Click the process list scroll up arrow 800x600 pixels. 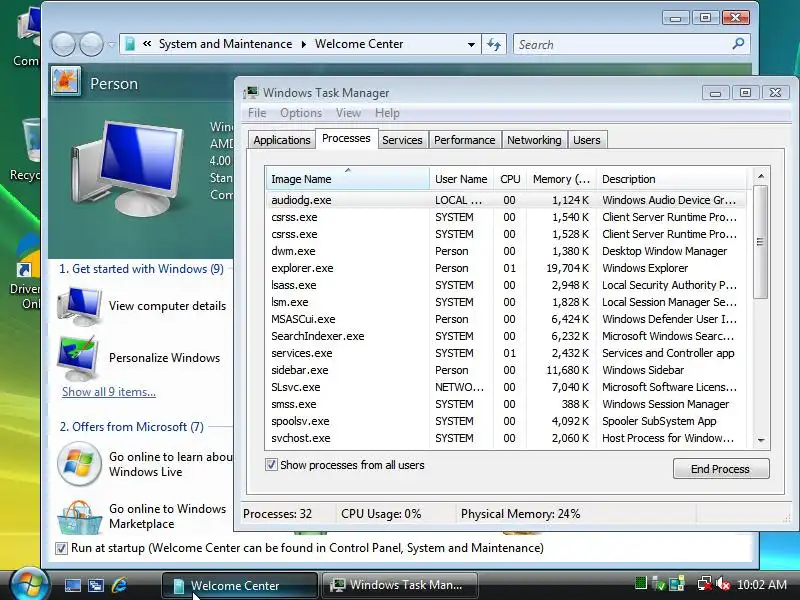click(761, 176)
